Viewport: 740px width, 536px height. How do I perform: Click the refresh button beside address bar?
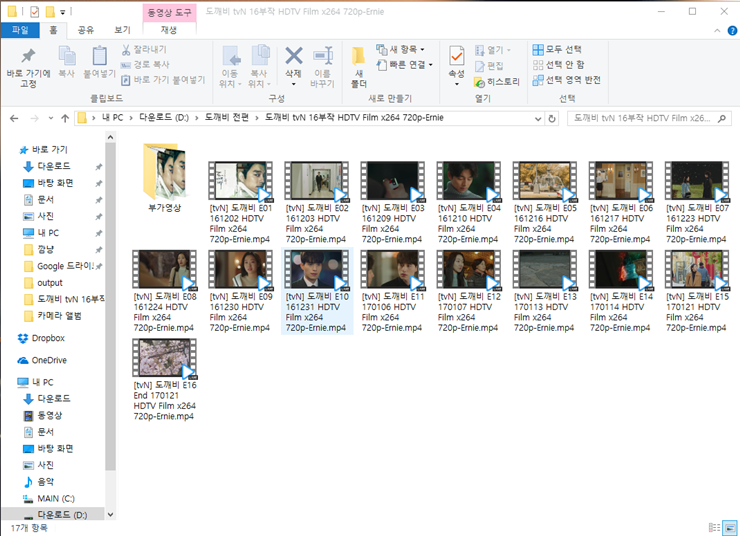tap(551, 118)
